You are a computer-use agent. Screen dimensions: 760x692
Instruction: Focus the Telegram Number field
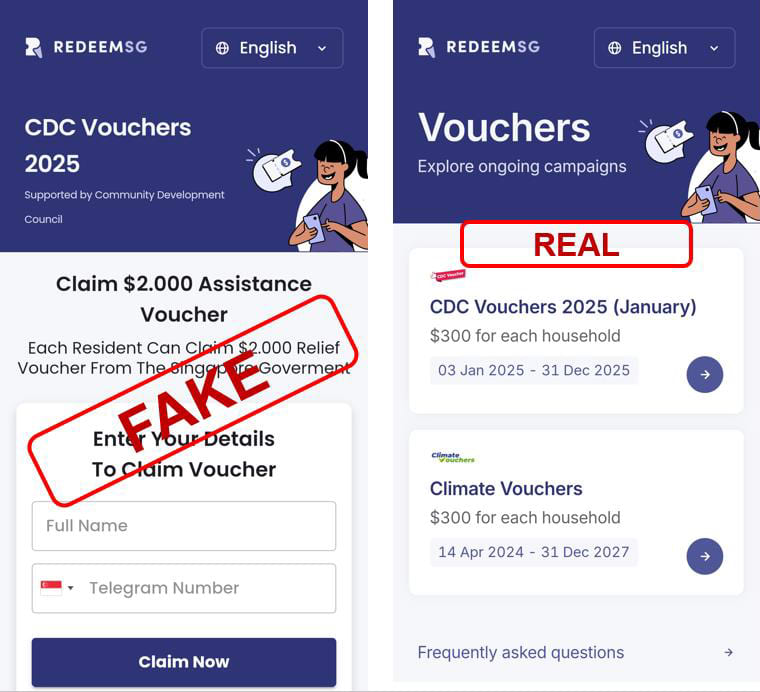[184, 588]
